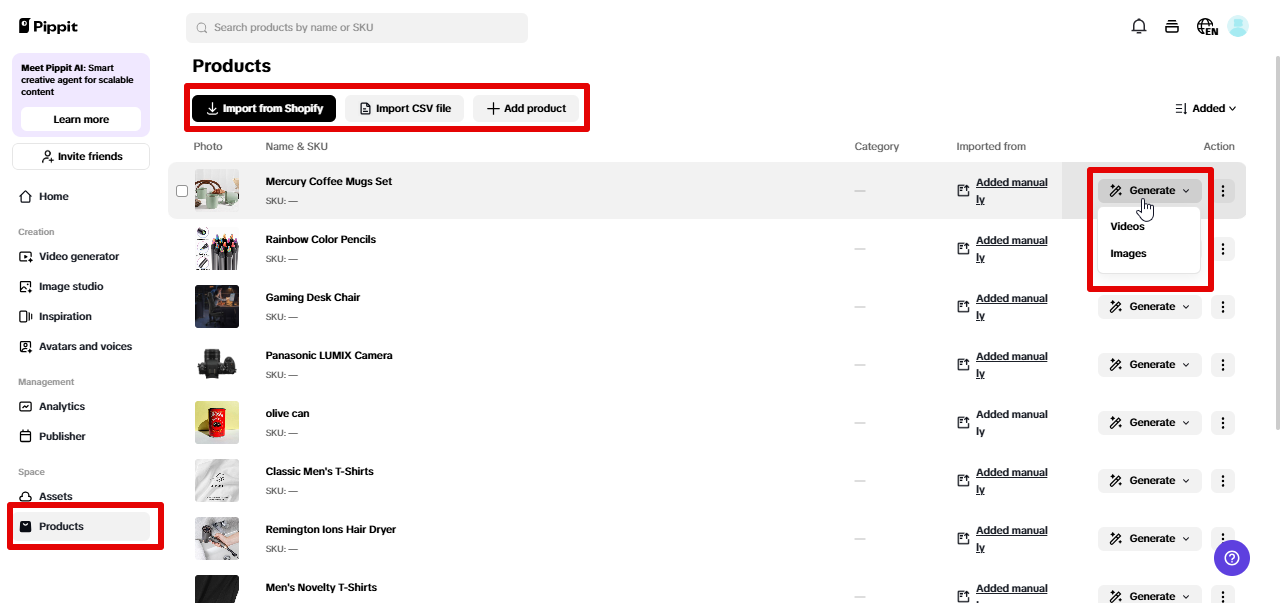Viewport: 1280px width, 603px height.
Task: Select Inspiration in the Creation section
Action: (x=64, y=316)
